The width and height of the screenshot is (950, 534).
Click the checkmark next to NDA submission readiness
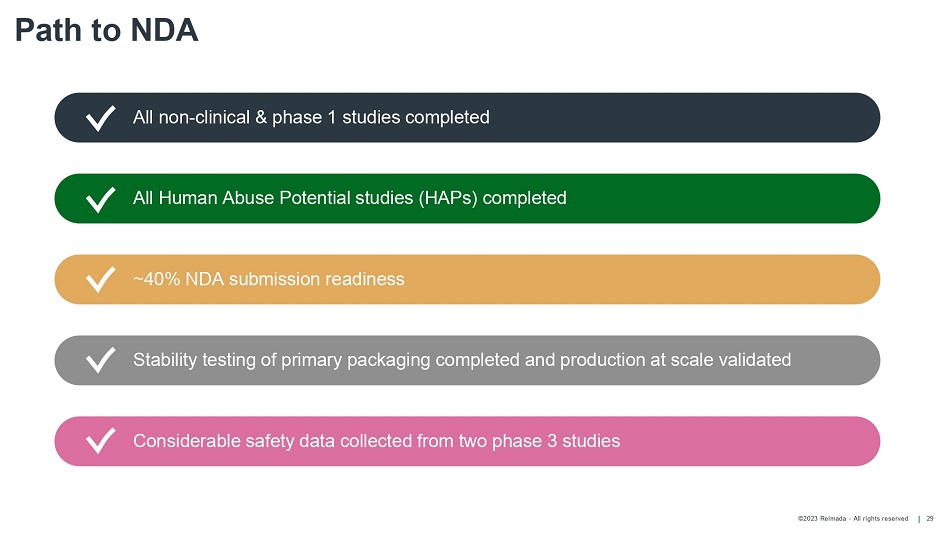tap(100, 280)
